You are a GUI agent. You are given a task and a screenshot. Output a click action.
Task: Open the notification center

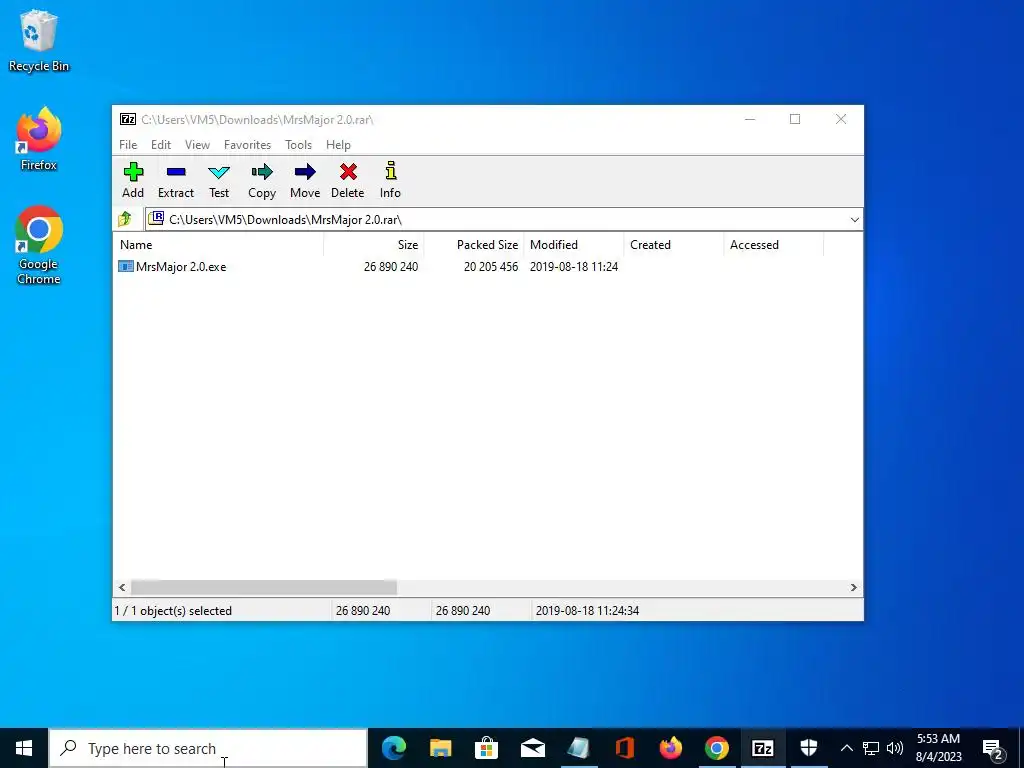pos(993,748)
